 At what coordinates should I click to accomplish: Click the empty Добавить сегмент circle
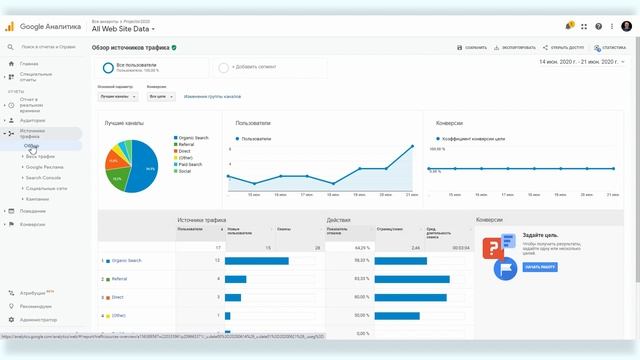coord(224,68)
